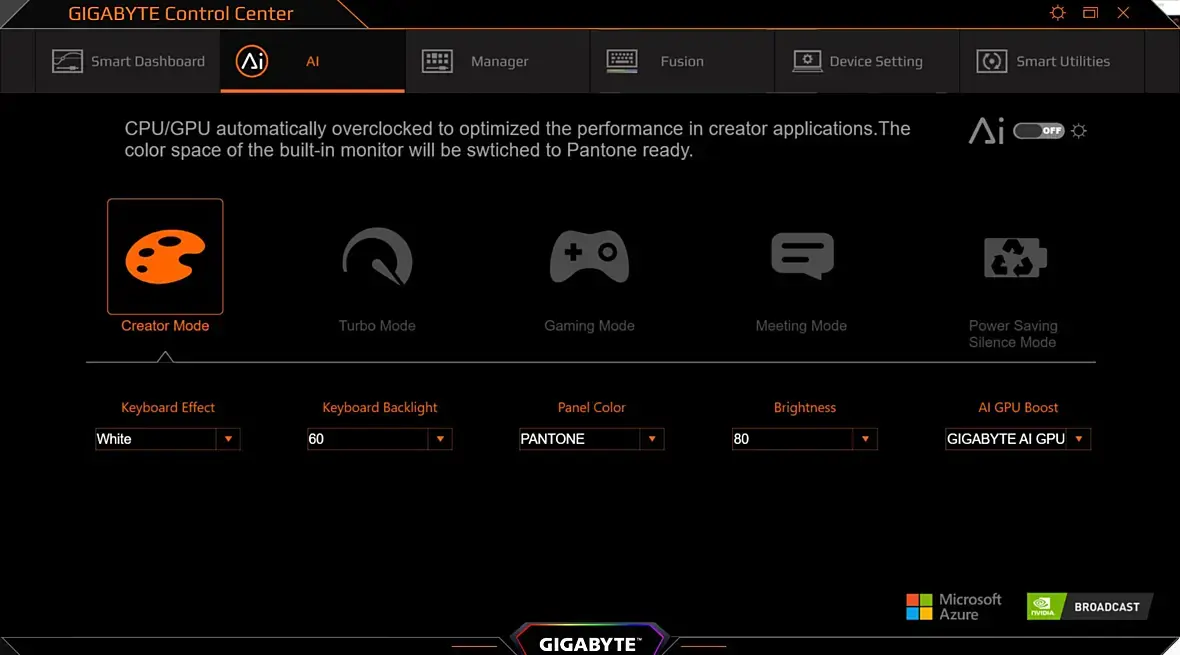Switch to the Smart Dashboard tab

tap(128, 62)
